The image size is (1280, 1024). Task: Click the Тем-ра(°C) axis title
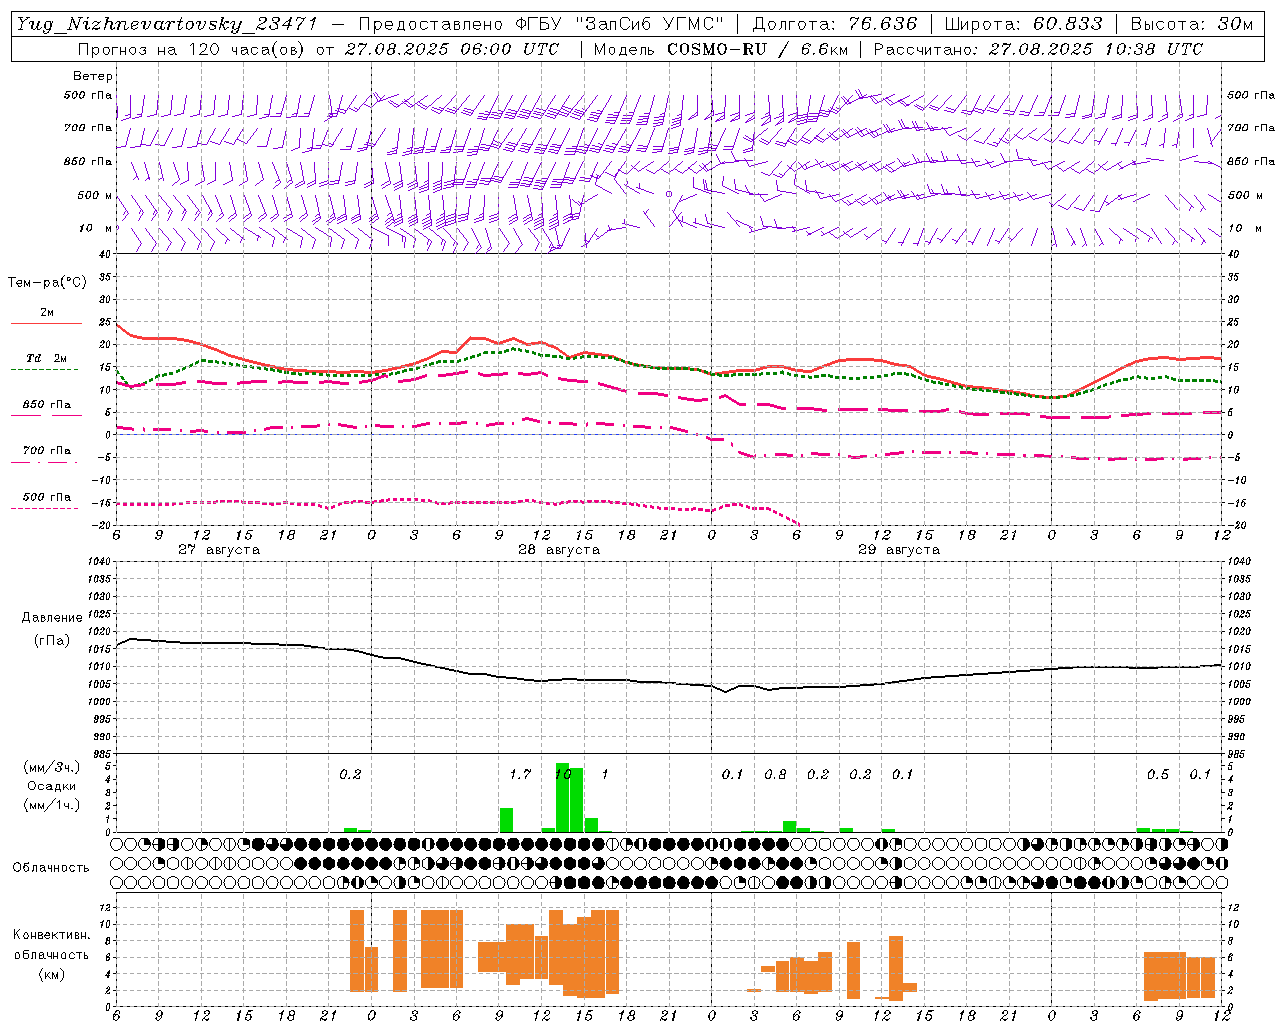[x=48, y=283]
